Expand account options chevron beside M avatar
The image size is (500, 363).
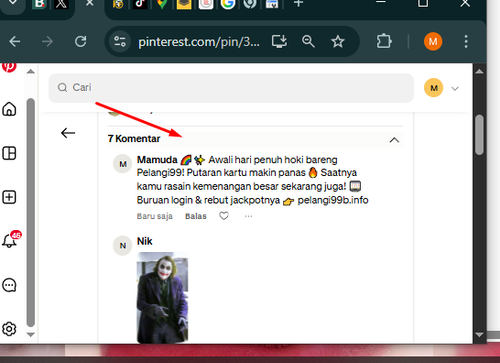point(455,88)
